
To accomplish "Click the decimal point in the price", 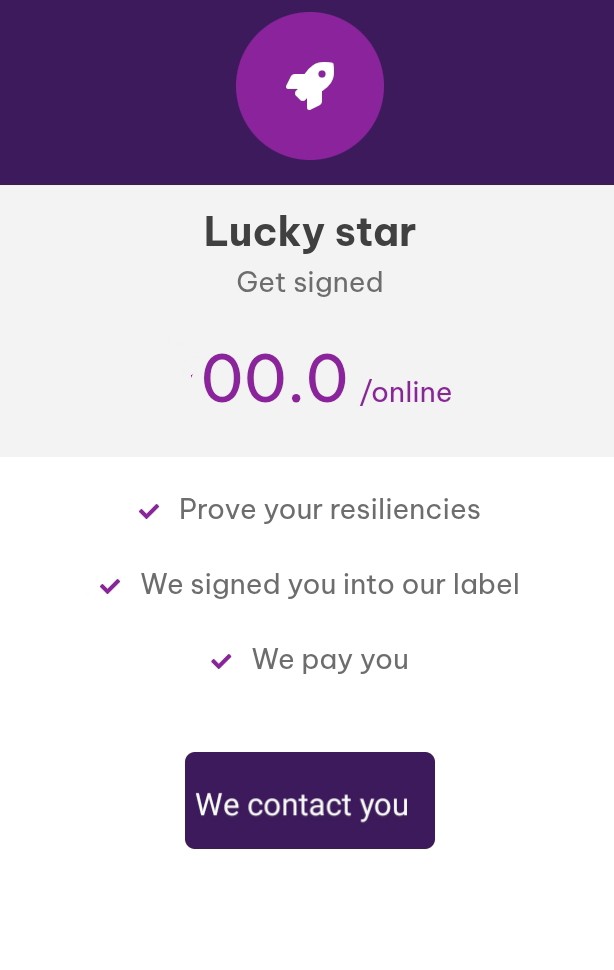I will [x=296, y=398].
